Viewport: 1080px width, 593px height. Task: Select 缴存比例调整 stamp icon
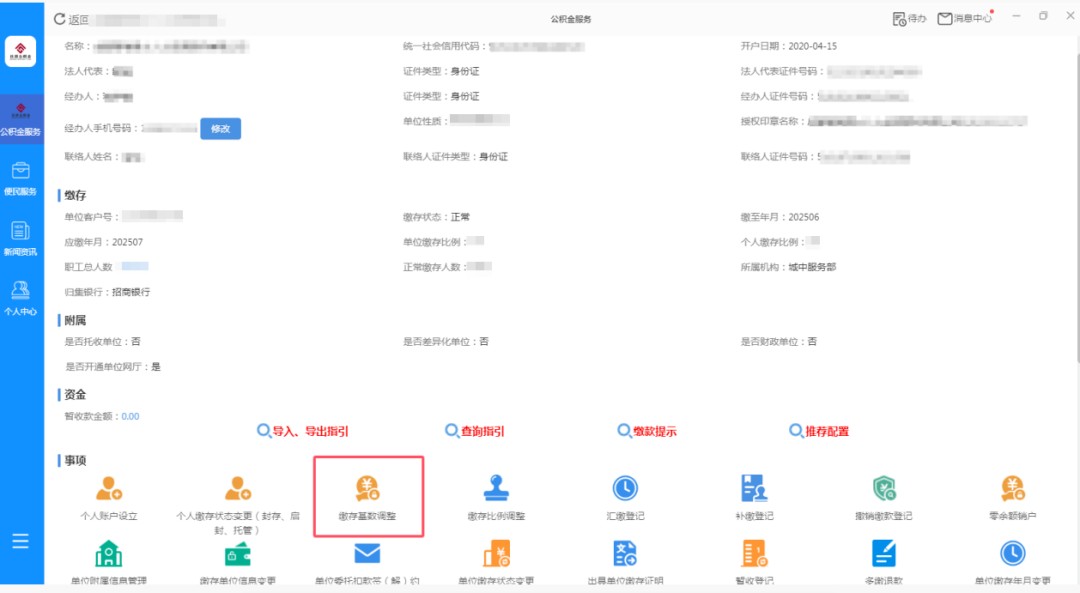(496, 488)
